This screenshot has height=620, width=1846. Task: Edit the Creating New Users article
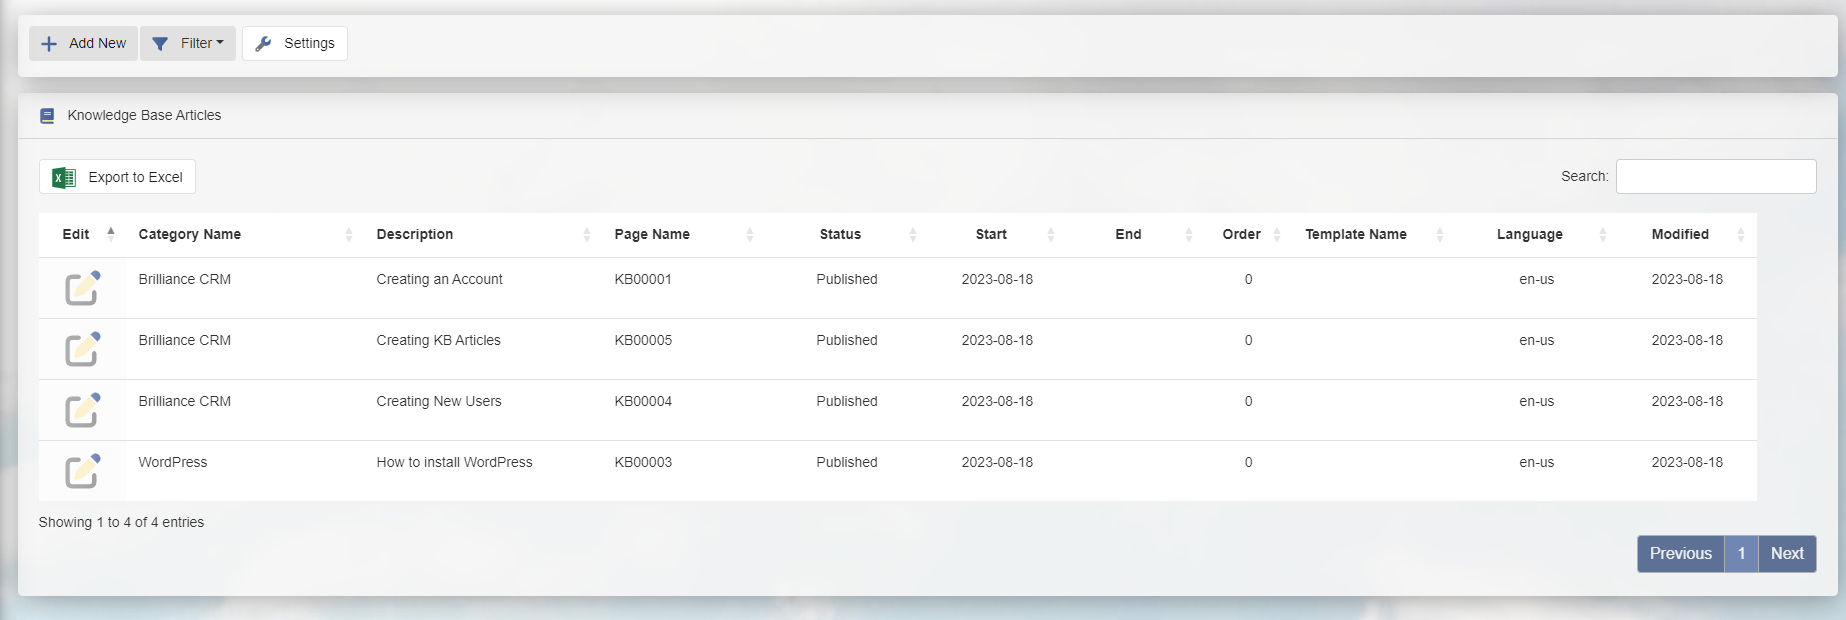point(83,410)
